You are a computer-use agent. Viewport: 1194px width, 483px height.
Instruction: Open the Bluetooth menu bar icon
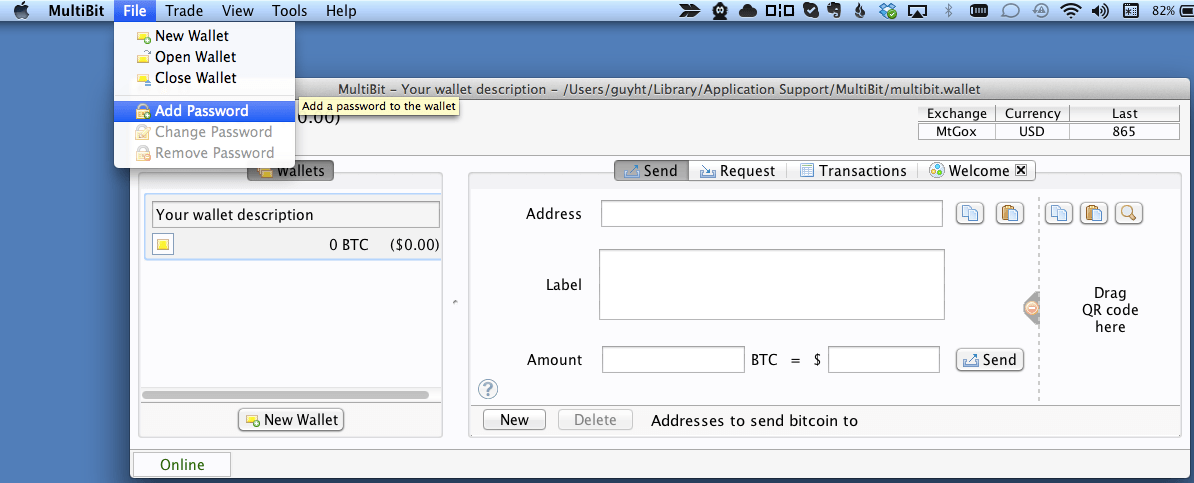pyautogui.click(x=949, y=11)
